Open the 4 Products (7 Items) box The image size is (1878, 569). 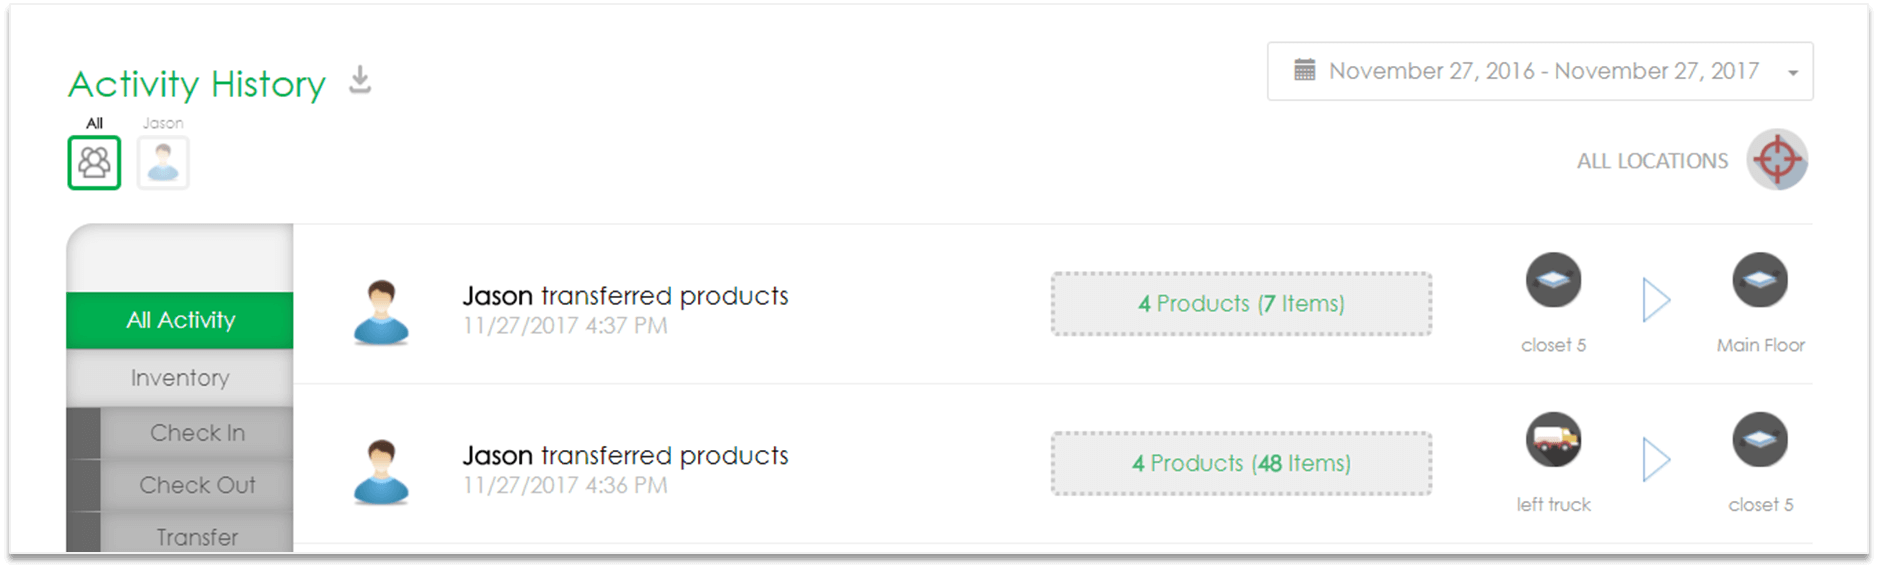(1241, 303)
